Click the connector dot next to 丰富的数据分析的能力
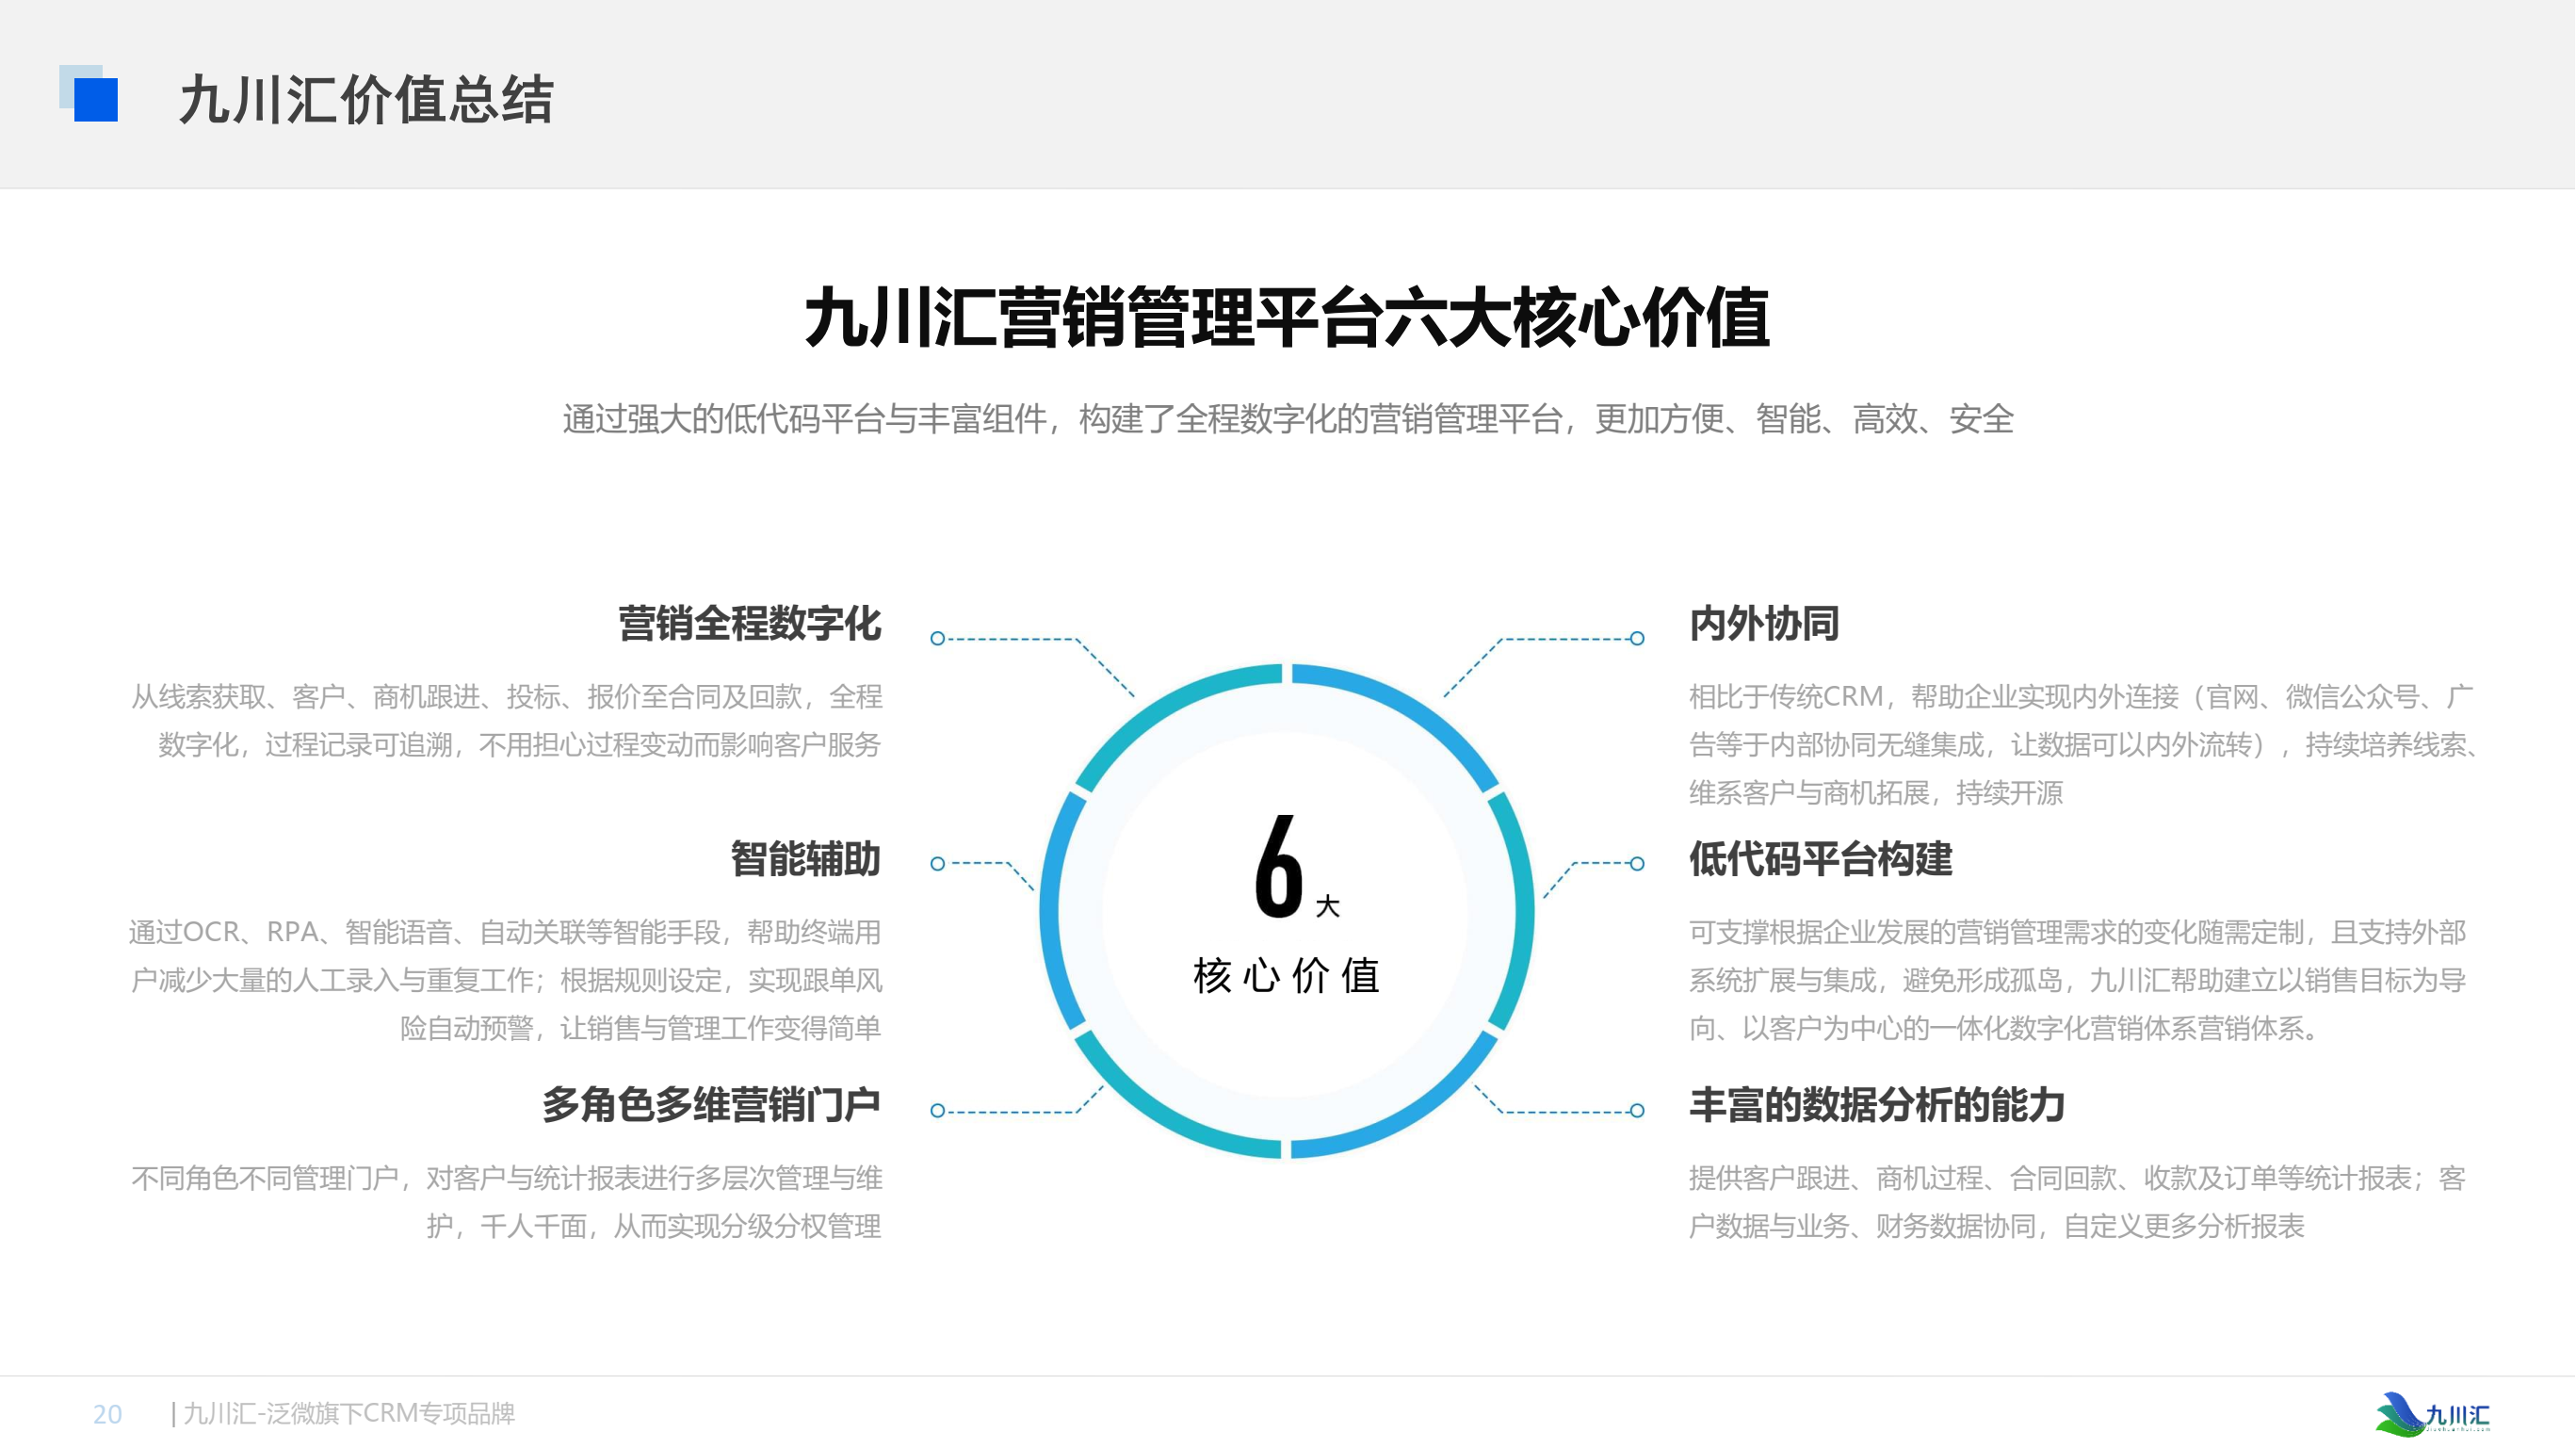Image resolution: width=2576 pixels, height=1449 pixels. pyautogui.click(x=1638, y=1110)
